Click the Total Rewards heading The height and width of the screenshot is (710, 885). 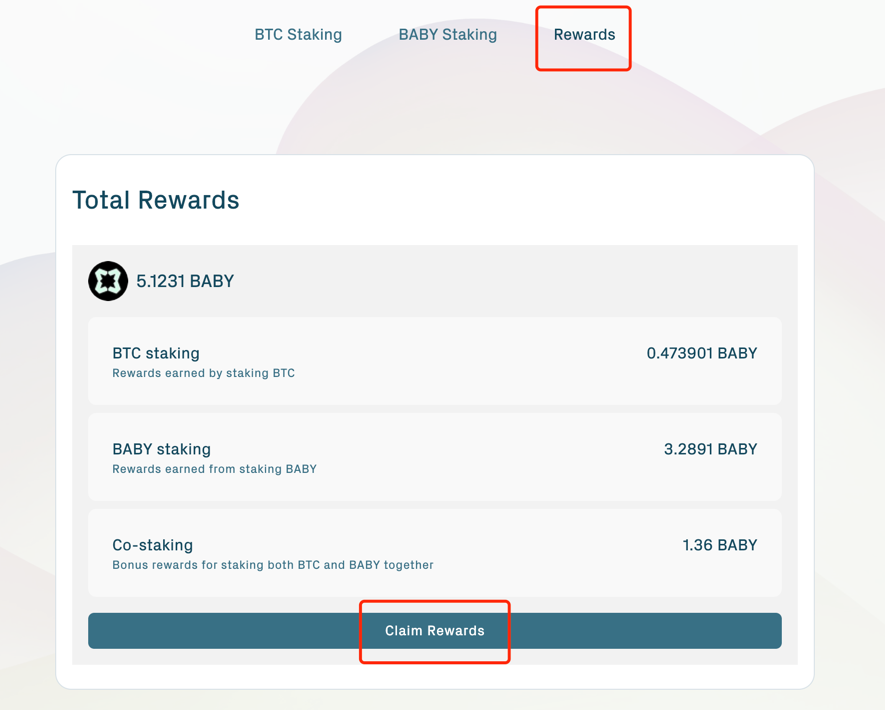tap(156, 200)
